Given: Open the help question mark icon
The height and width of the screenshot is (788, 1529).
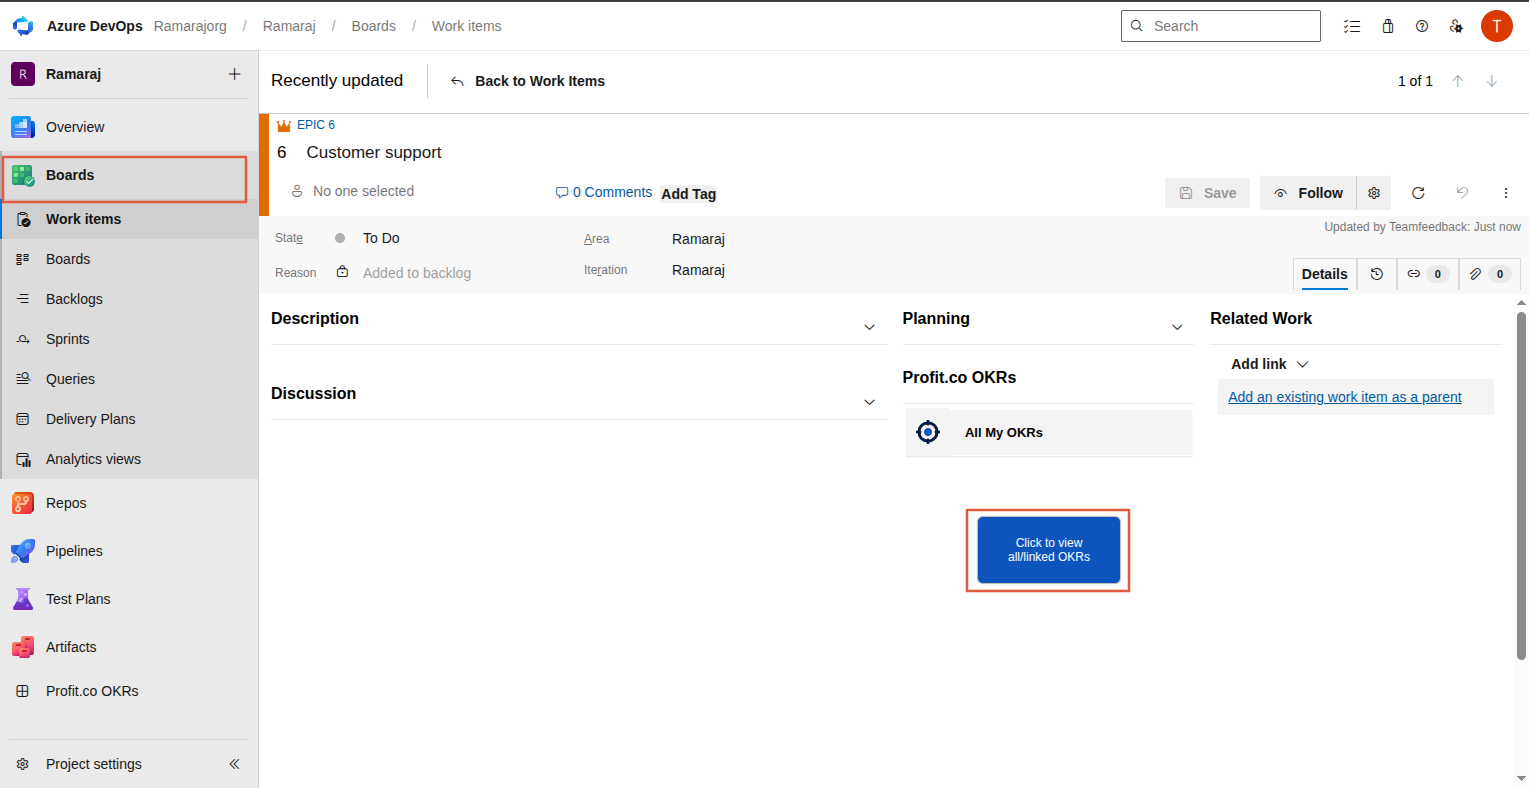Looking at the screenshot, I should (x=1422, y=26).
